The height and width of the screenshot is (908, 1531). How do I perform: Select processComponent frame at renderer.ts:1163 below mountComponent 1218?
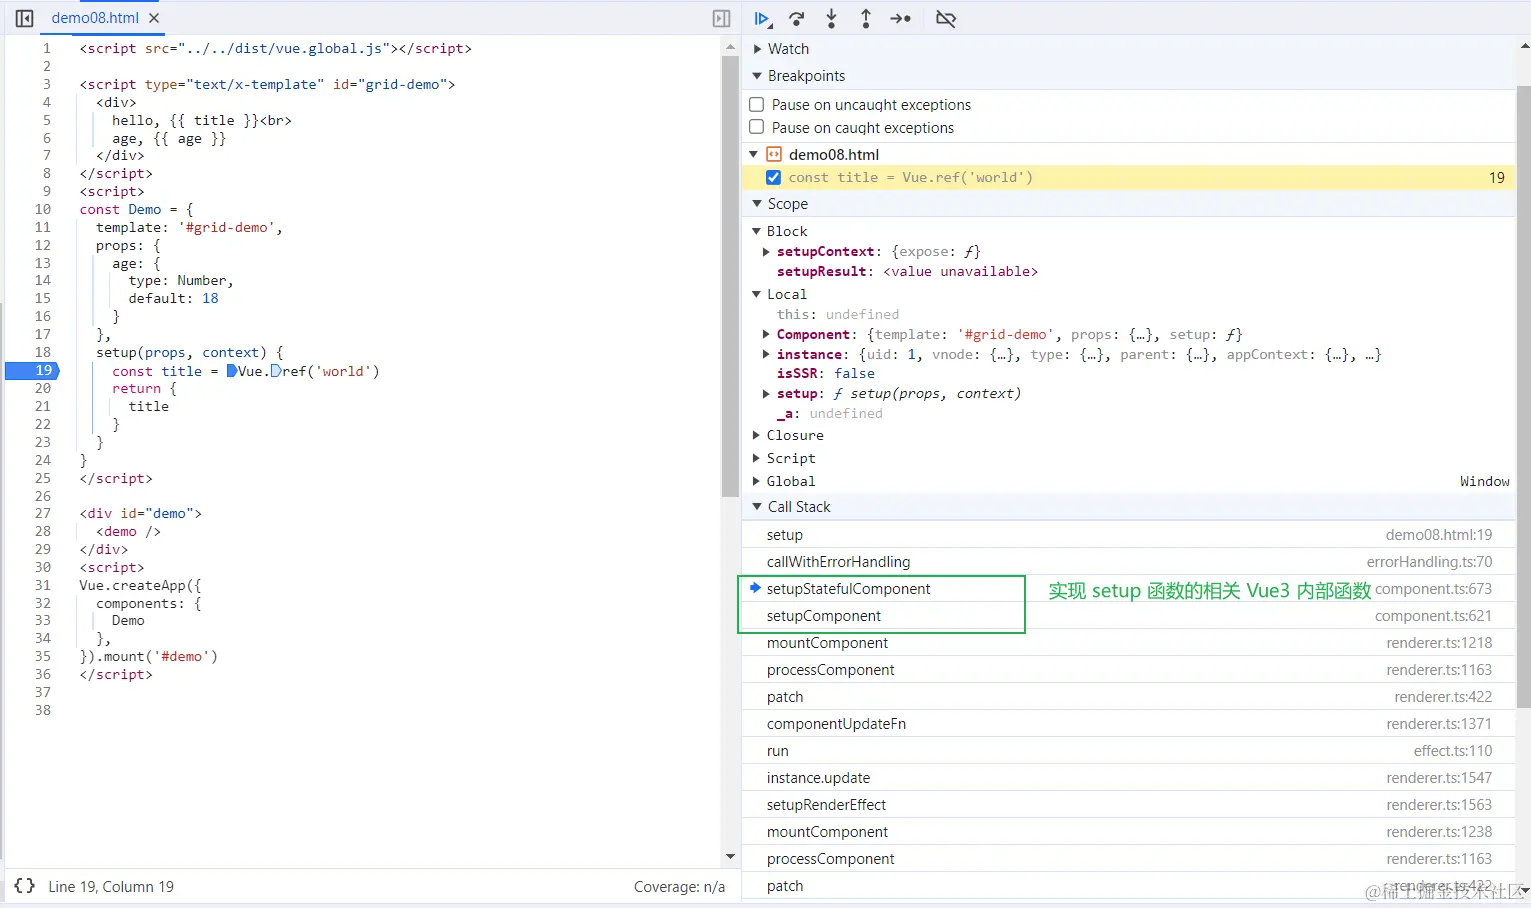click(1129, 670)
